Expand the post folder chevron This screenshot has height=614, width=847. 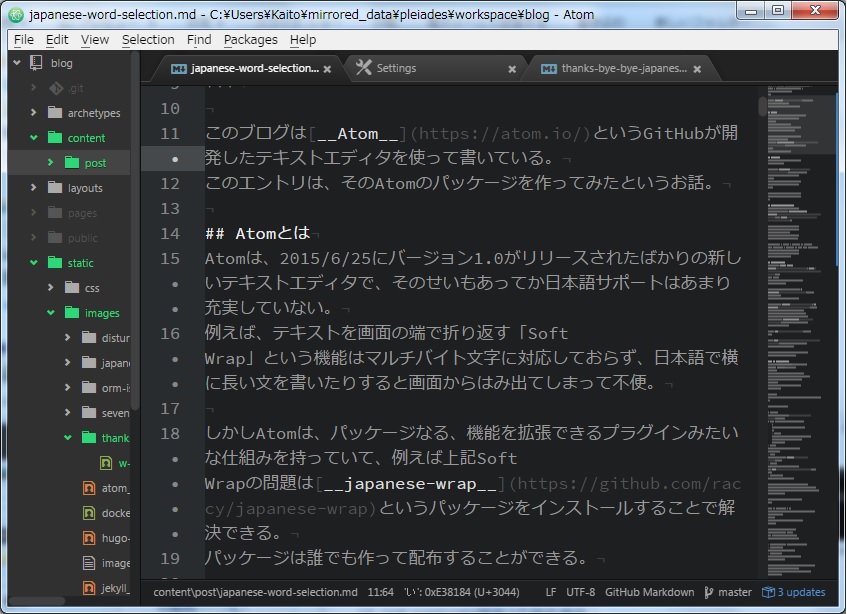[51, 162]
